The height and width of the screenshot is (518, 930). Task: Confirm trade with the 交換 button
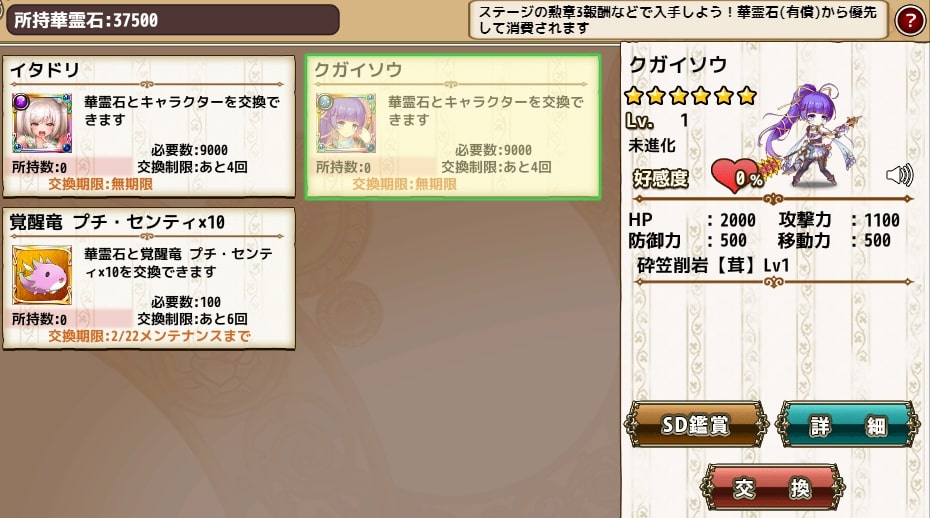pyautogui.click(x=772, y=488)
